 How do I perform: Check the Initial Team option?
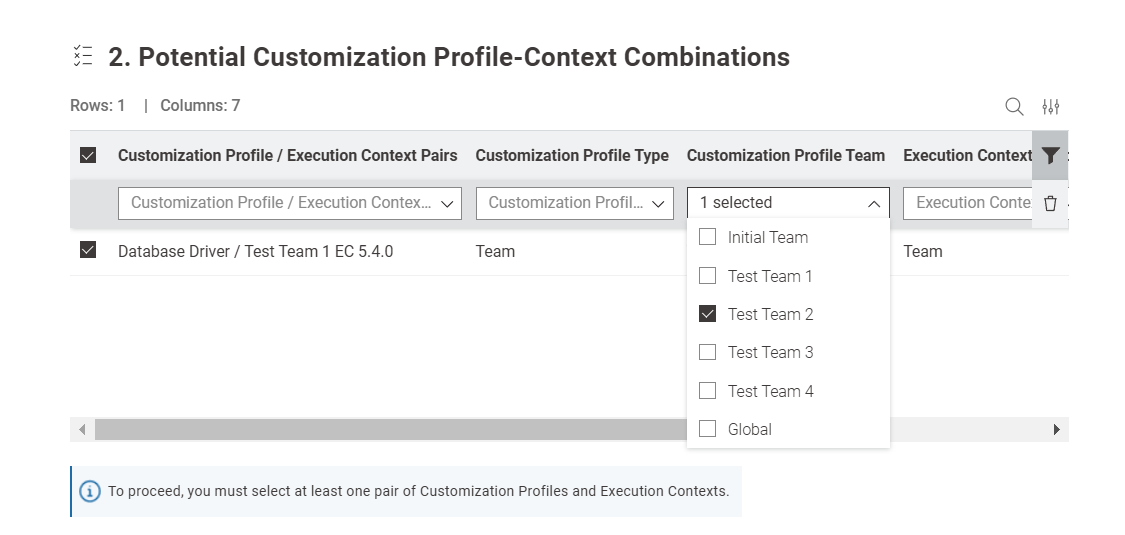tap(708, 237)
